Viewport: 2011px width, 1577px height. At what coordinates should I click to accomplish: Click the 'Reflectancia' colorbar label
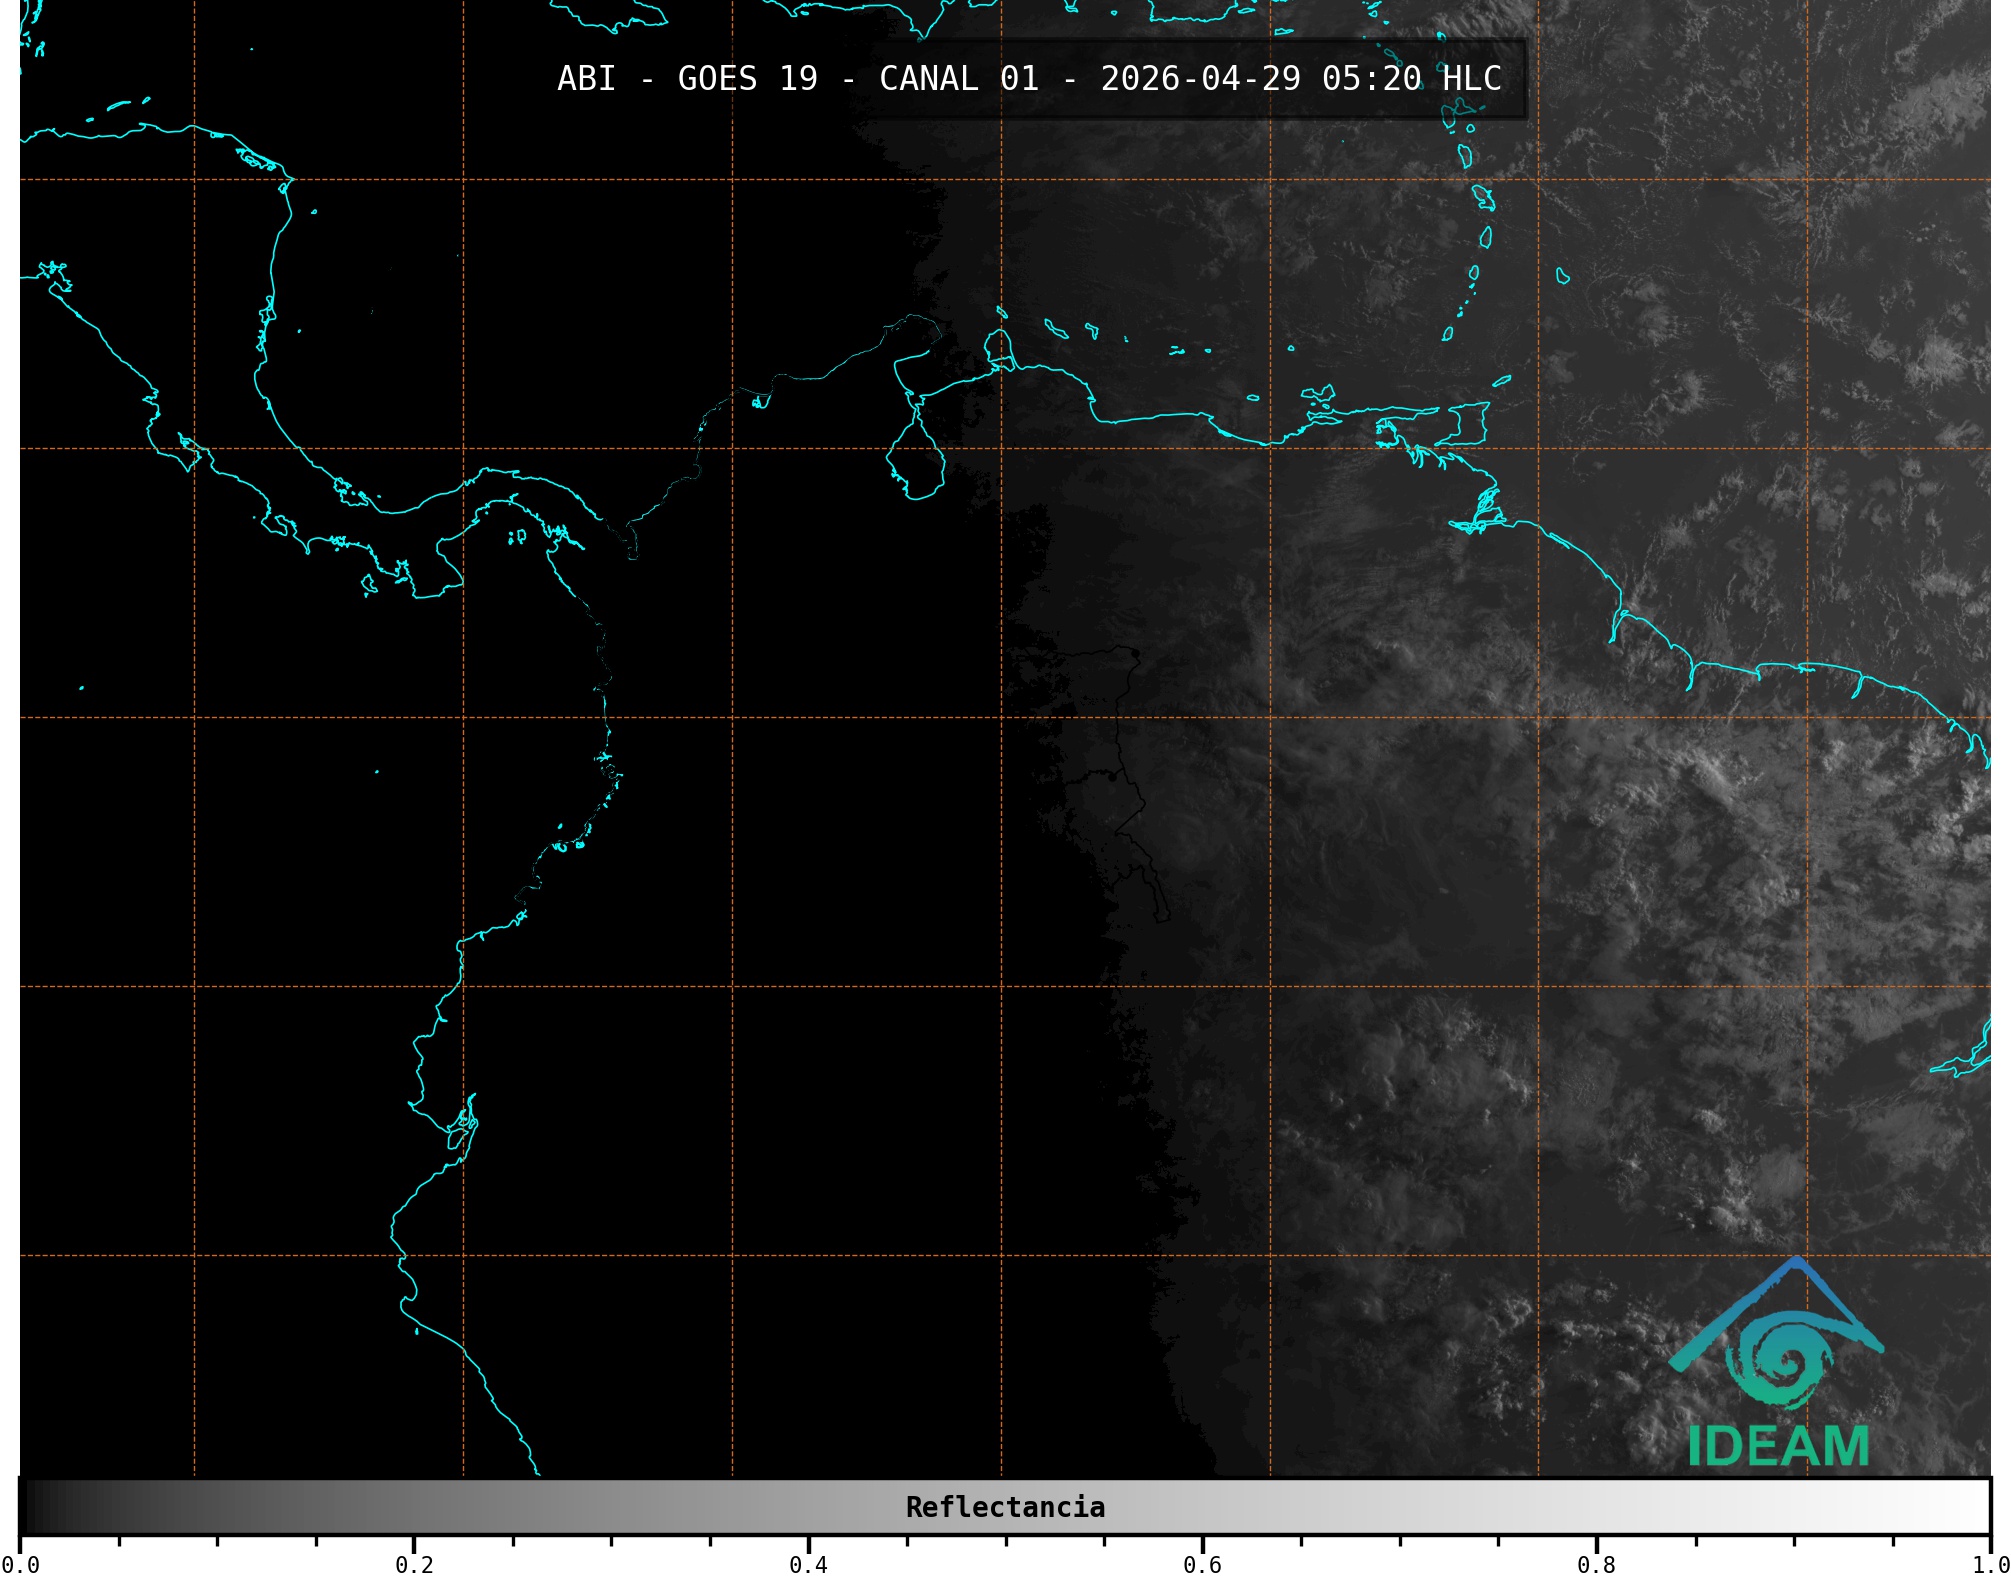(x=1005, y=1507)
